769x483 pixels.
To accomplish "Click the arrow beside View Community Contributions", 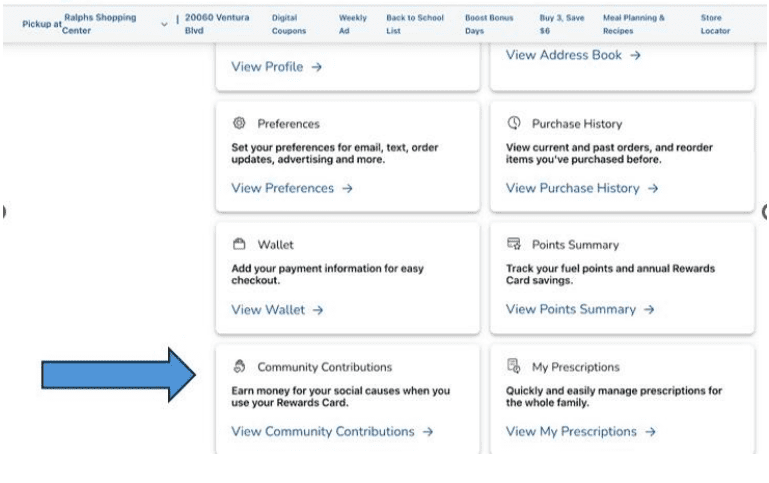I will tap(428, 432).
